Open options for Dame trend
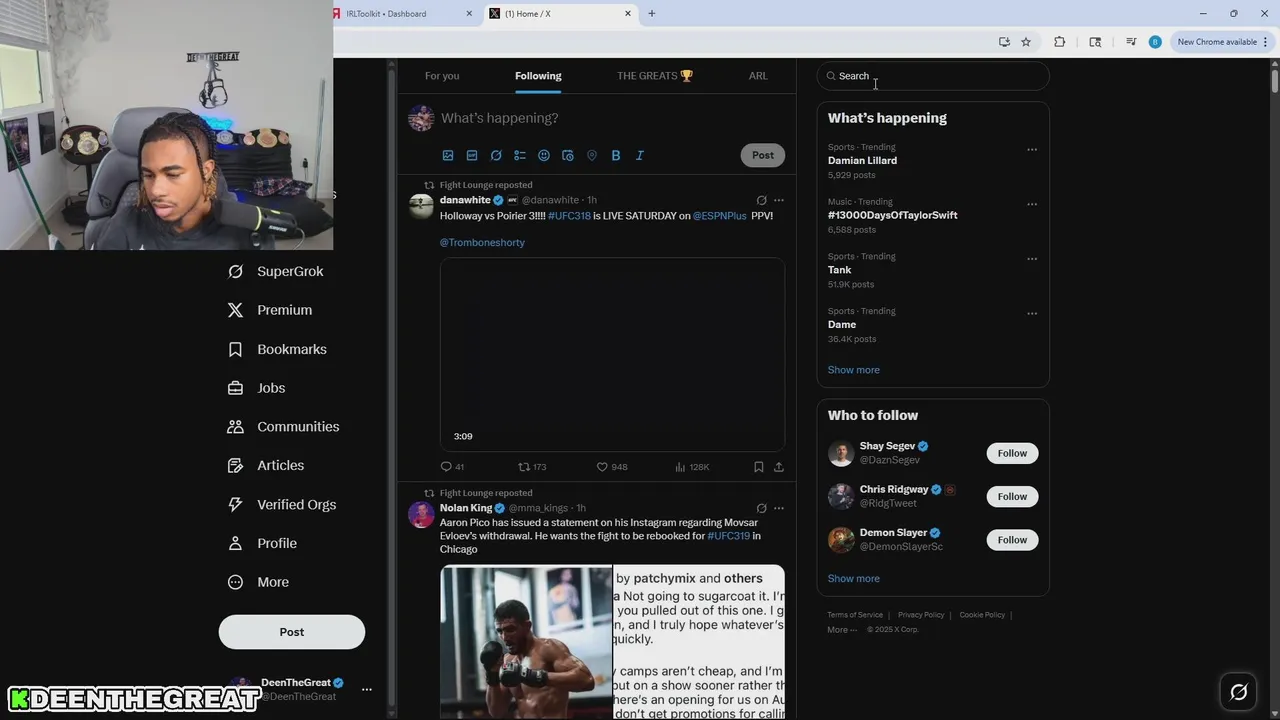Image resolution: width=1280 pixels, height=720 pixels. point(1032,313)
